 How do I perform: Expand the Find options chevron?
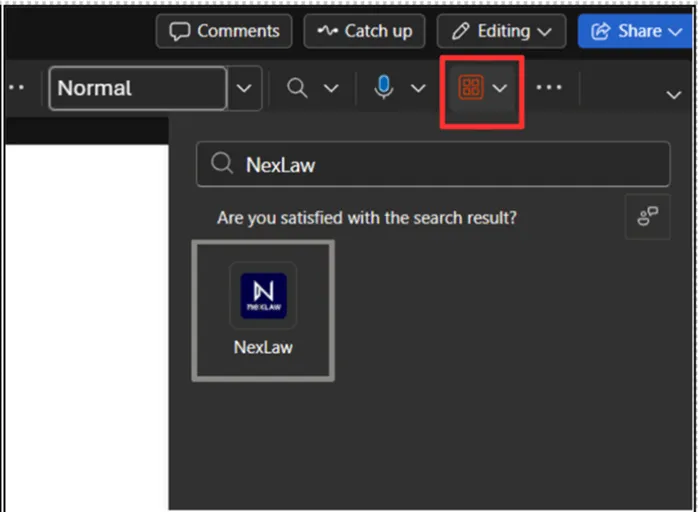(x=331, y=88)
